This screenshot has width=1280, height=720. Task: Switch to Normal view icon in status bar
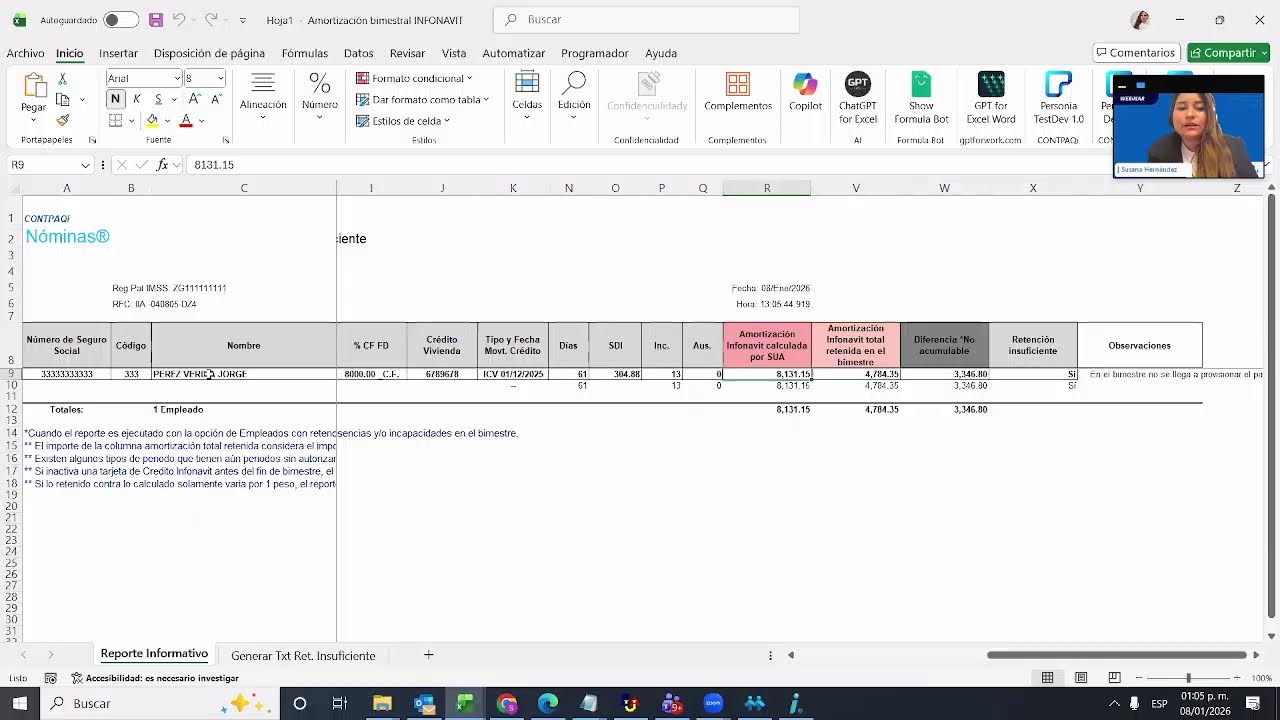click(x=1047, y=678)
